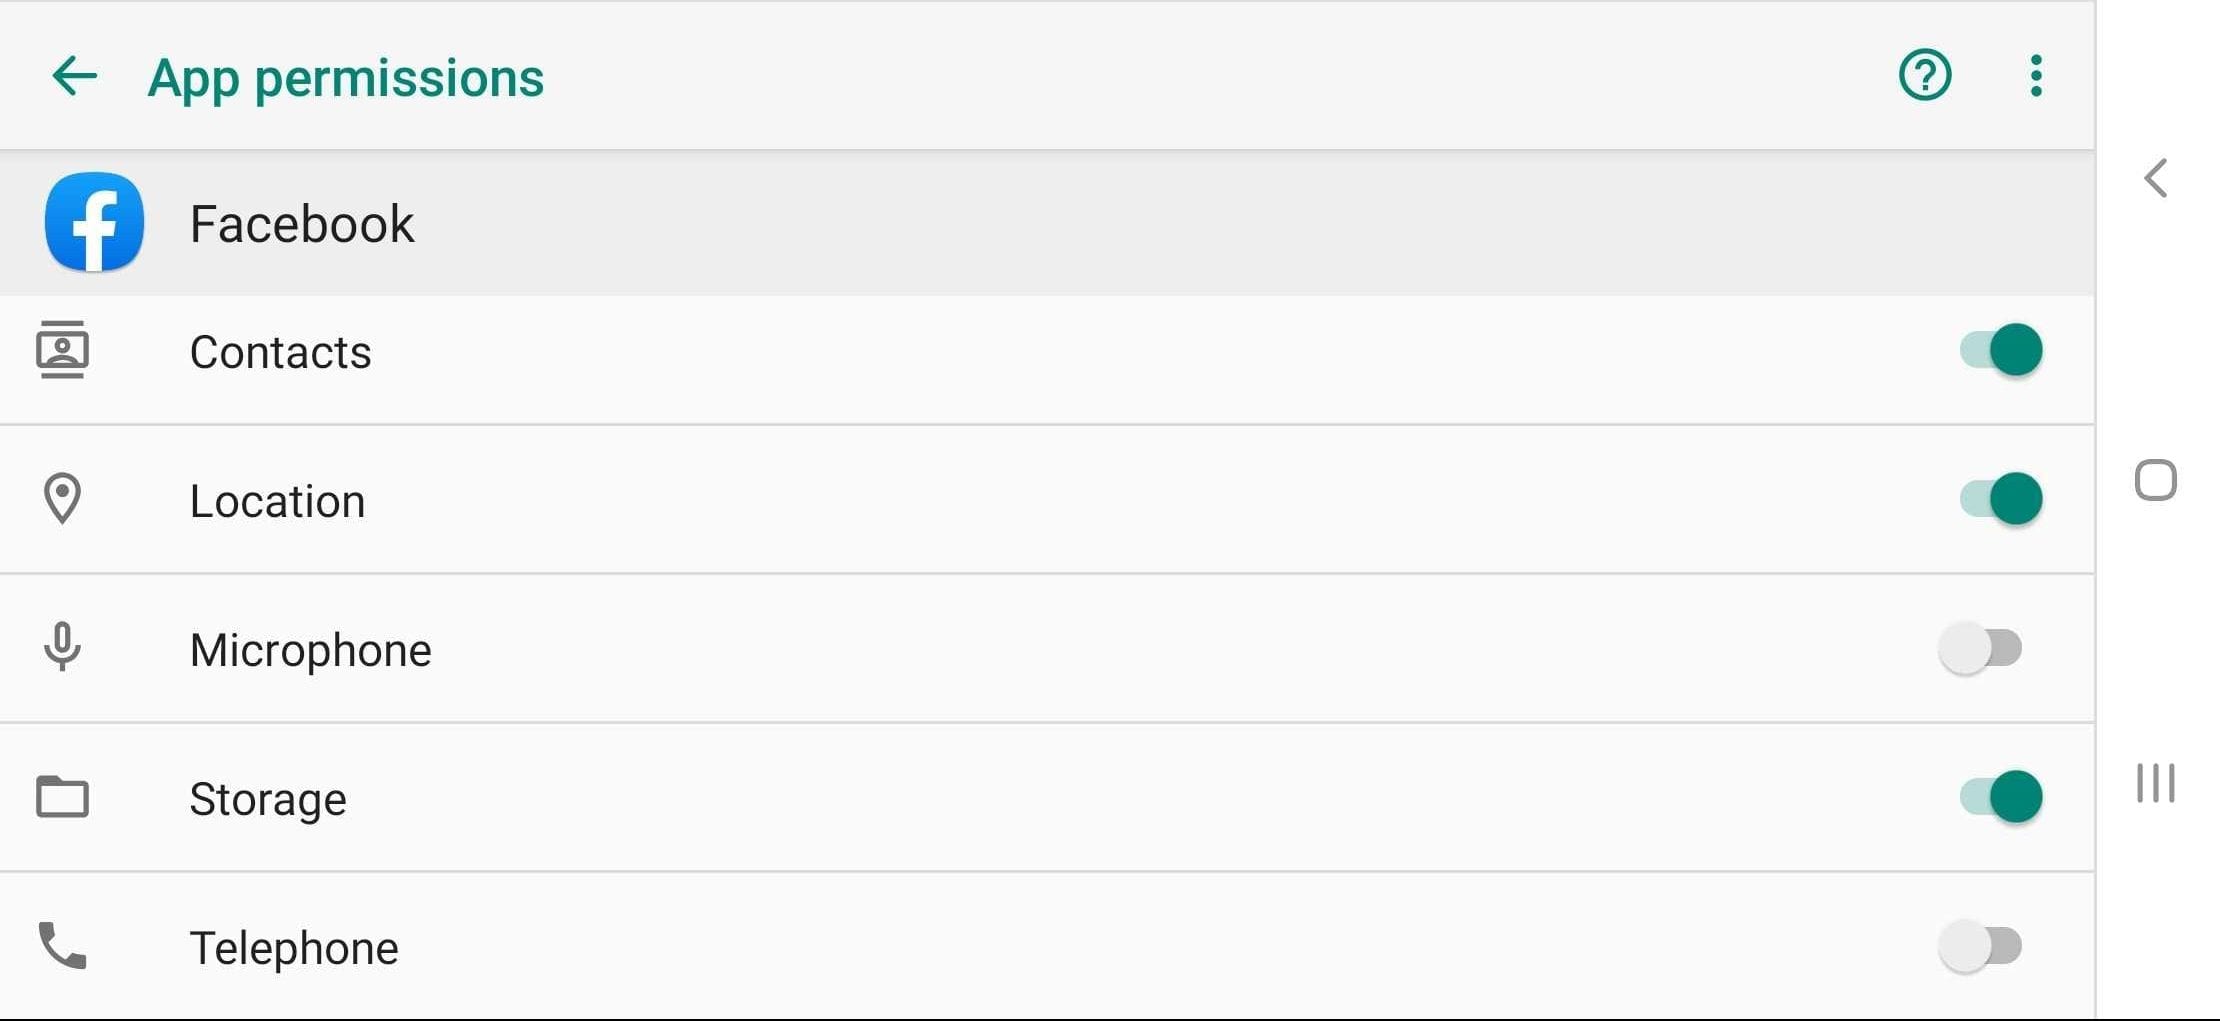
Task: Go back using the header arrow
Action: pos(75,76)
